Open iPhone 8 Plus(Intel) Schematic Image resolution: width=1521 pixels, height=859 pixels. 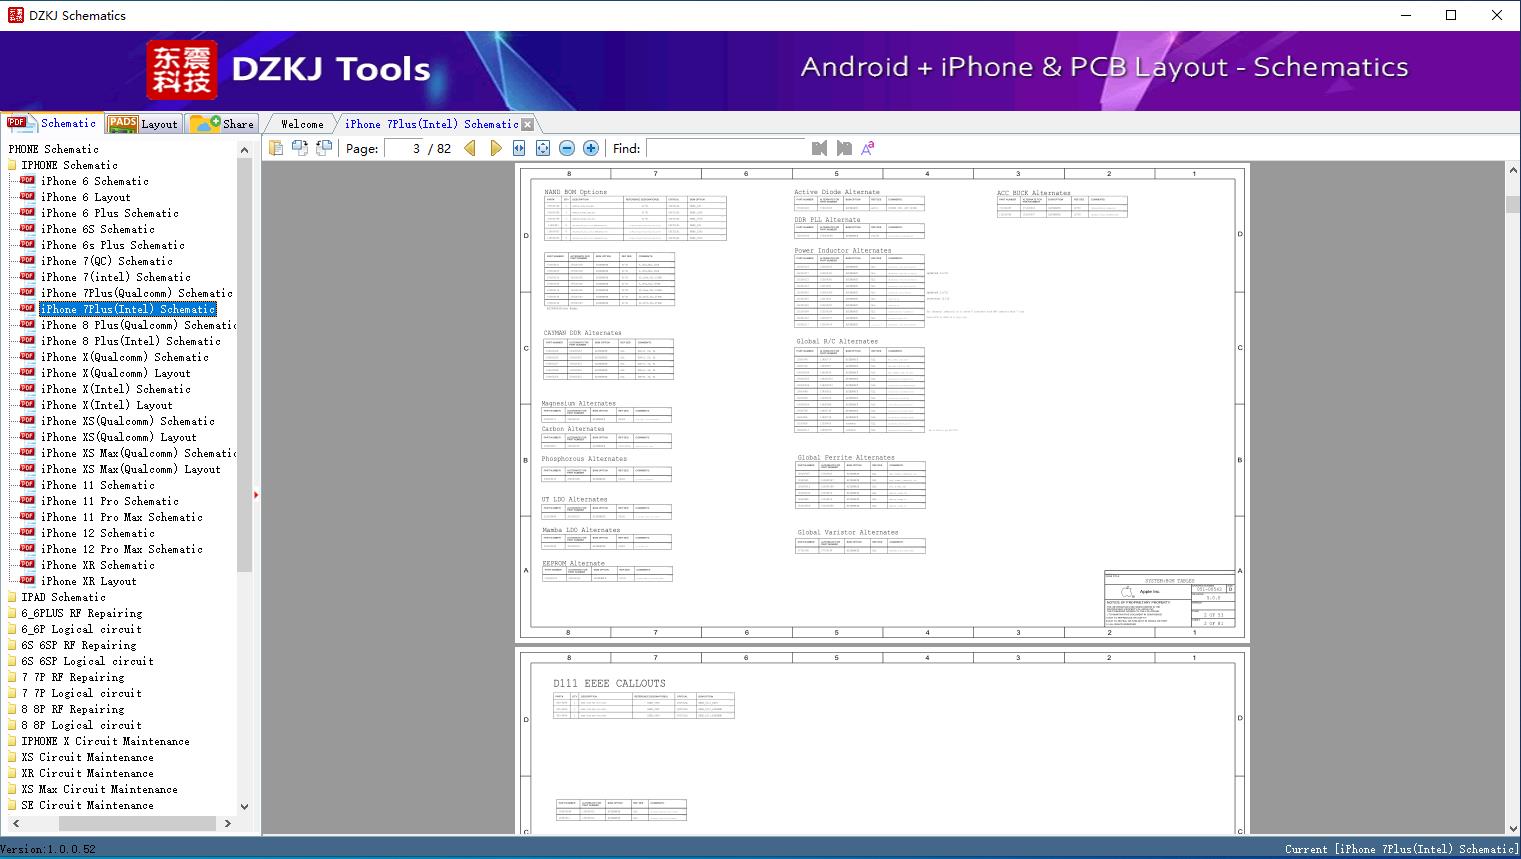[x=130, y=341]
